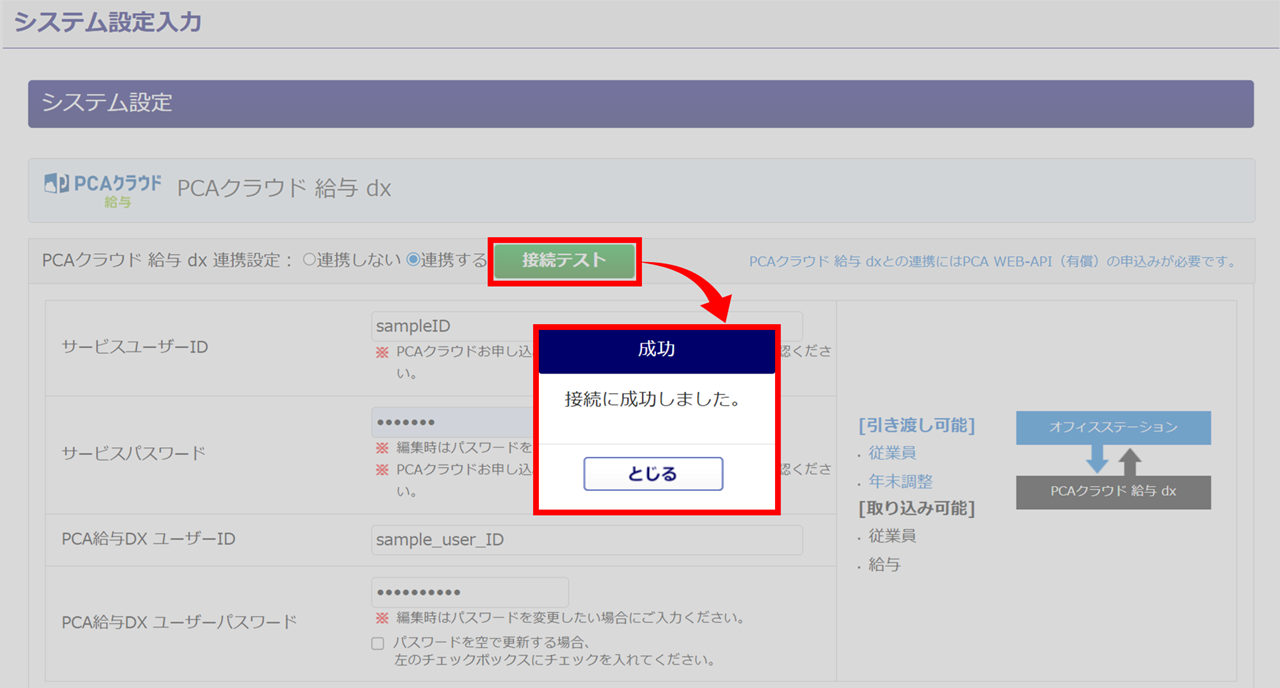Click the 従業員 item under 取り込み可能
Viewport: 1280px width, 688px height.
[892, 536]
